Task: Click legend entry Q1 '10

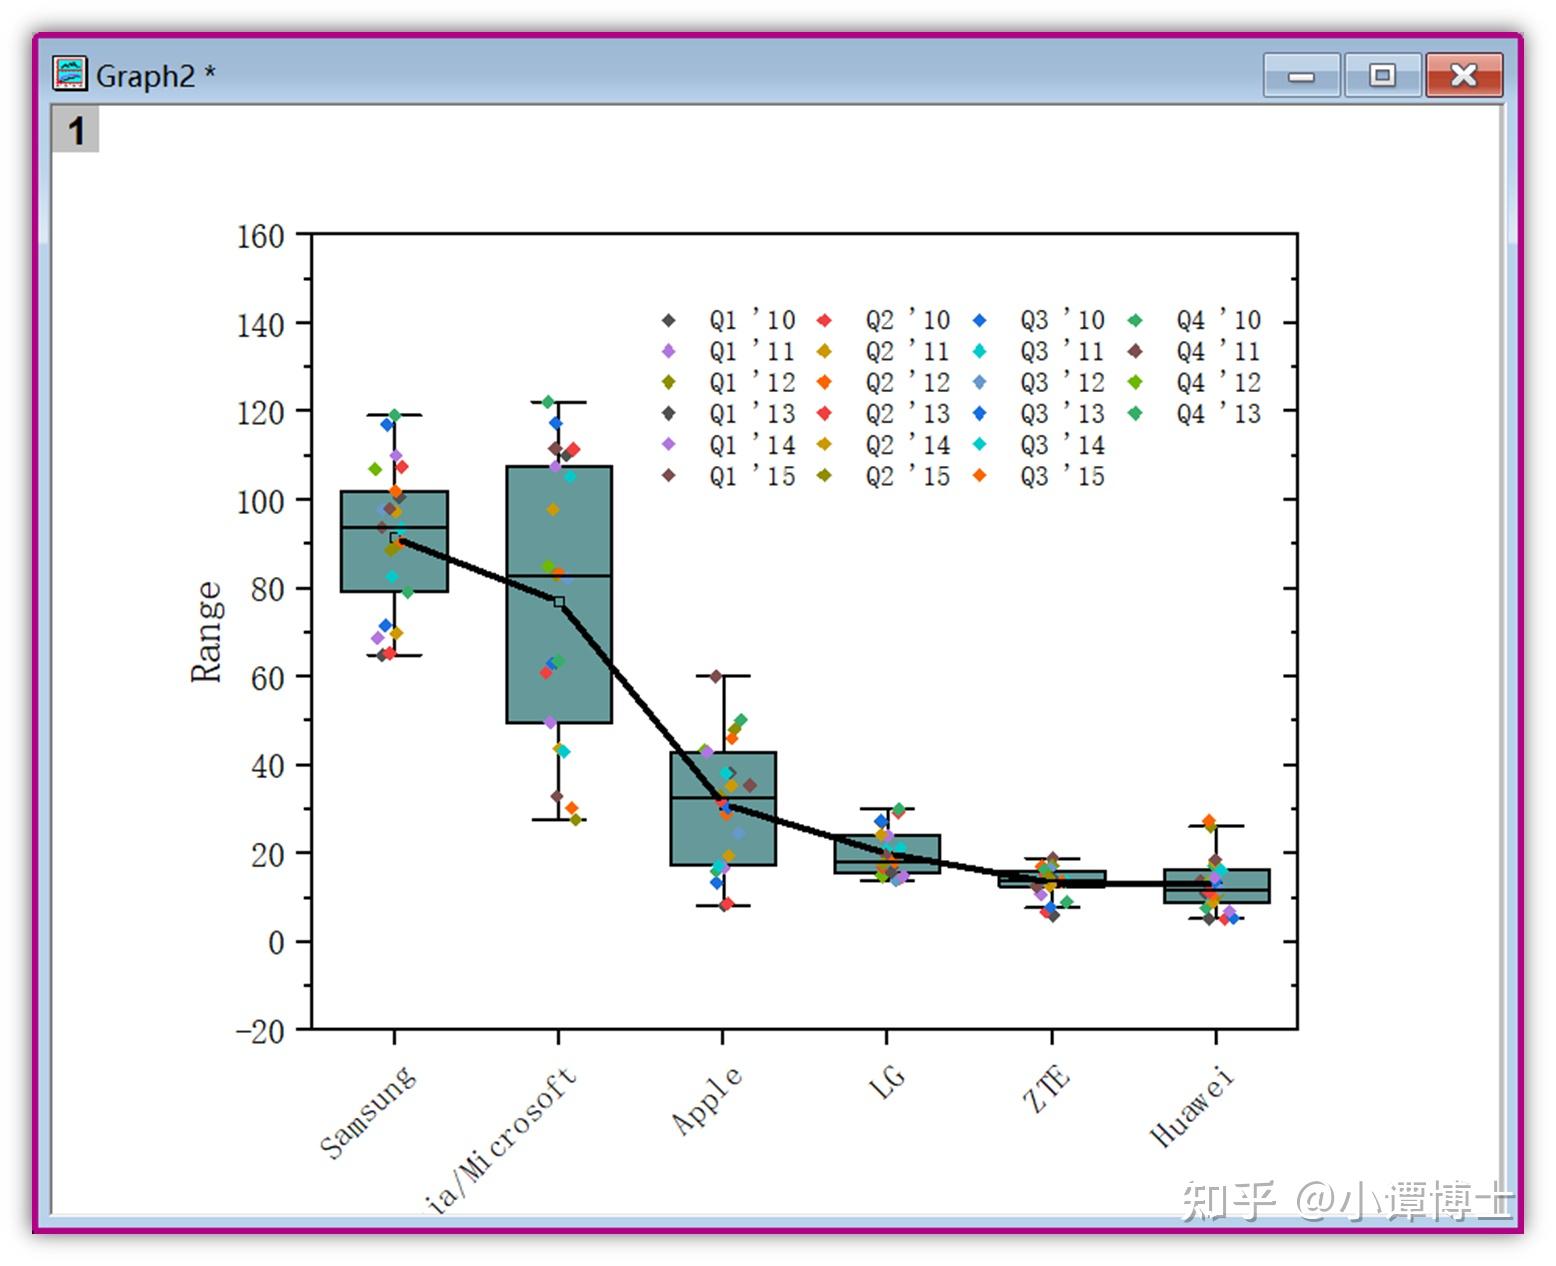Action: click(729, 320)
